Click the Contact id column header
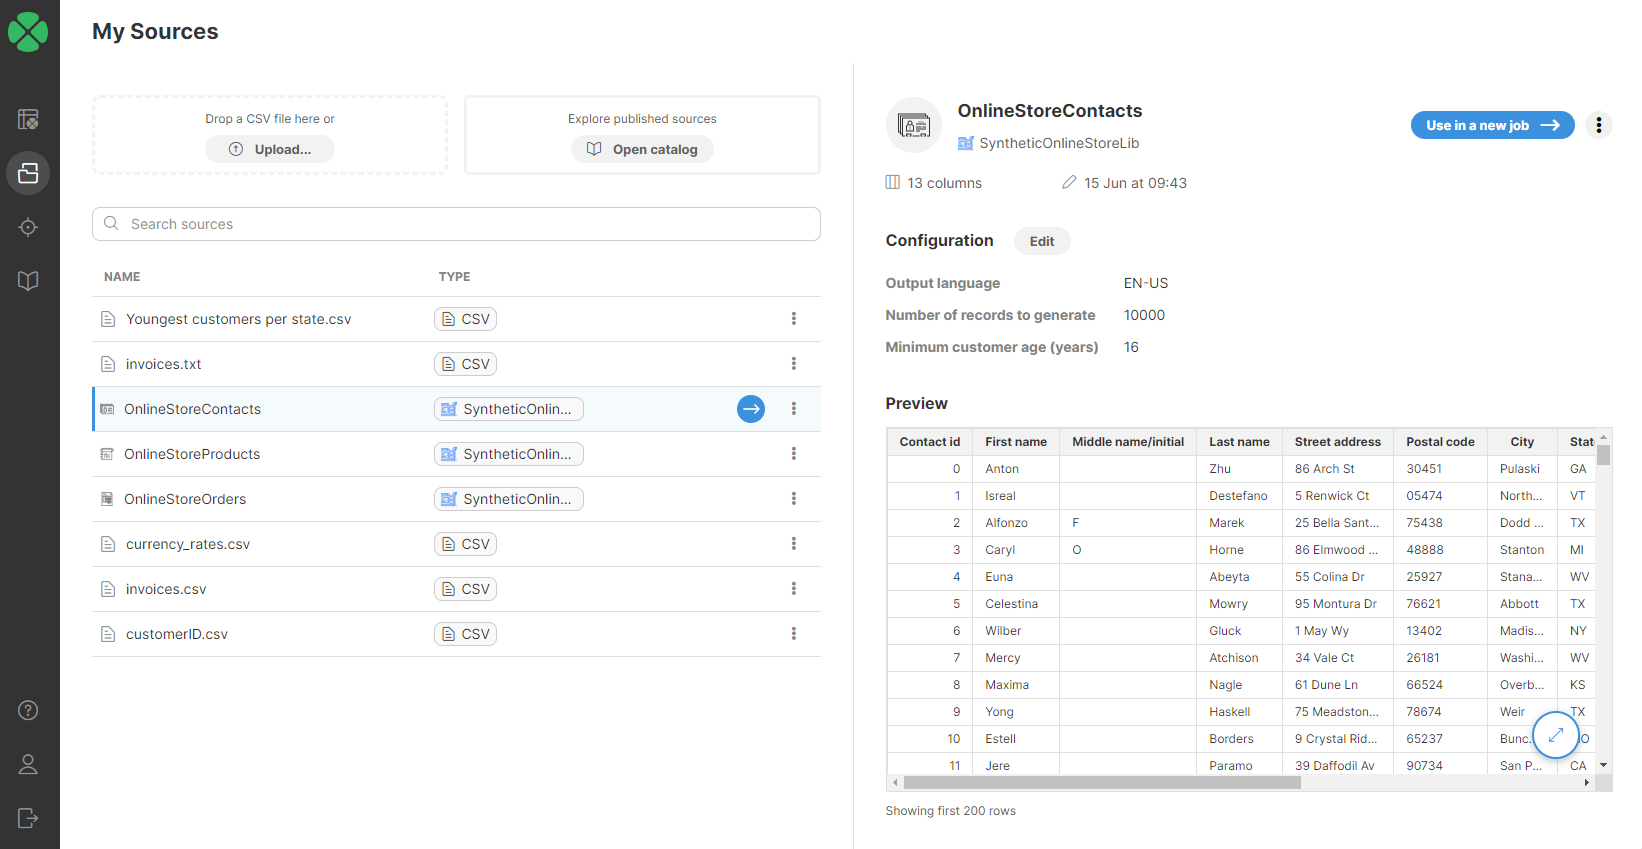Image resolution: width=1642 pixels, height=849 pixels. click(930, 442)
